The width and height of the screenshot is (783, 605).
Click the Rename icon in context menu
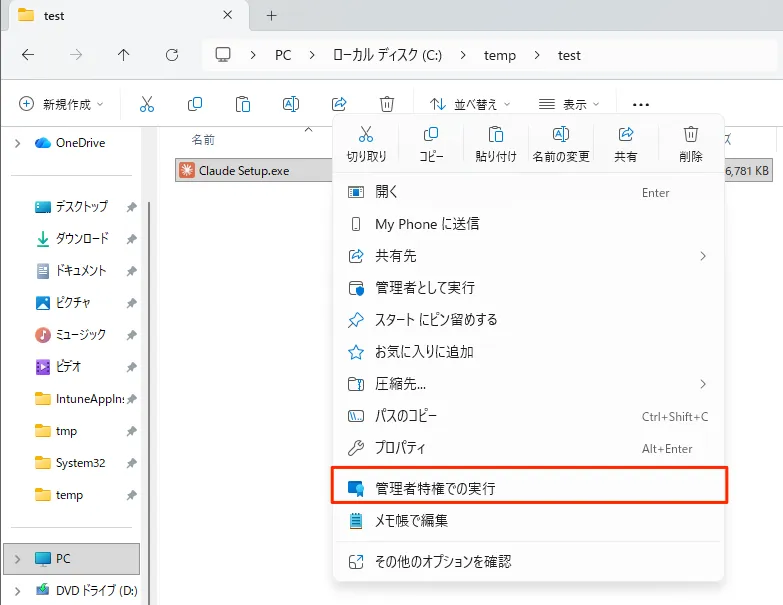[561, 135]
